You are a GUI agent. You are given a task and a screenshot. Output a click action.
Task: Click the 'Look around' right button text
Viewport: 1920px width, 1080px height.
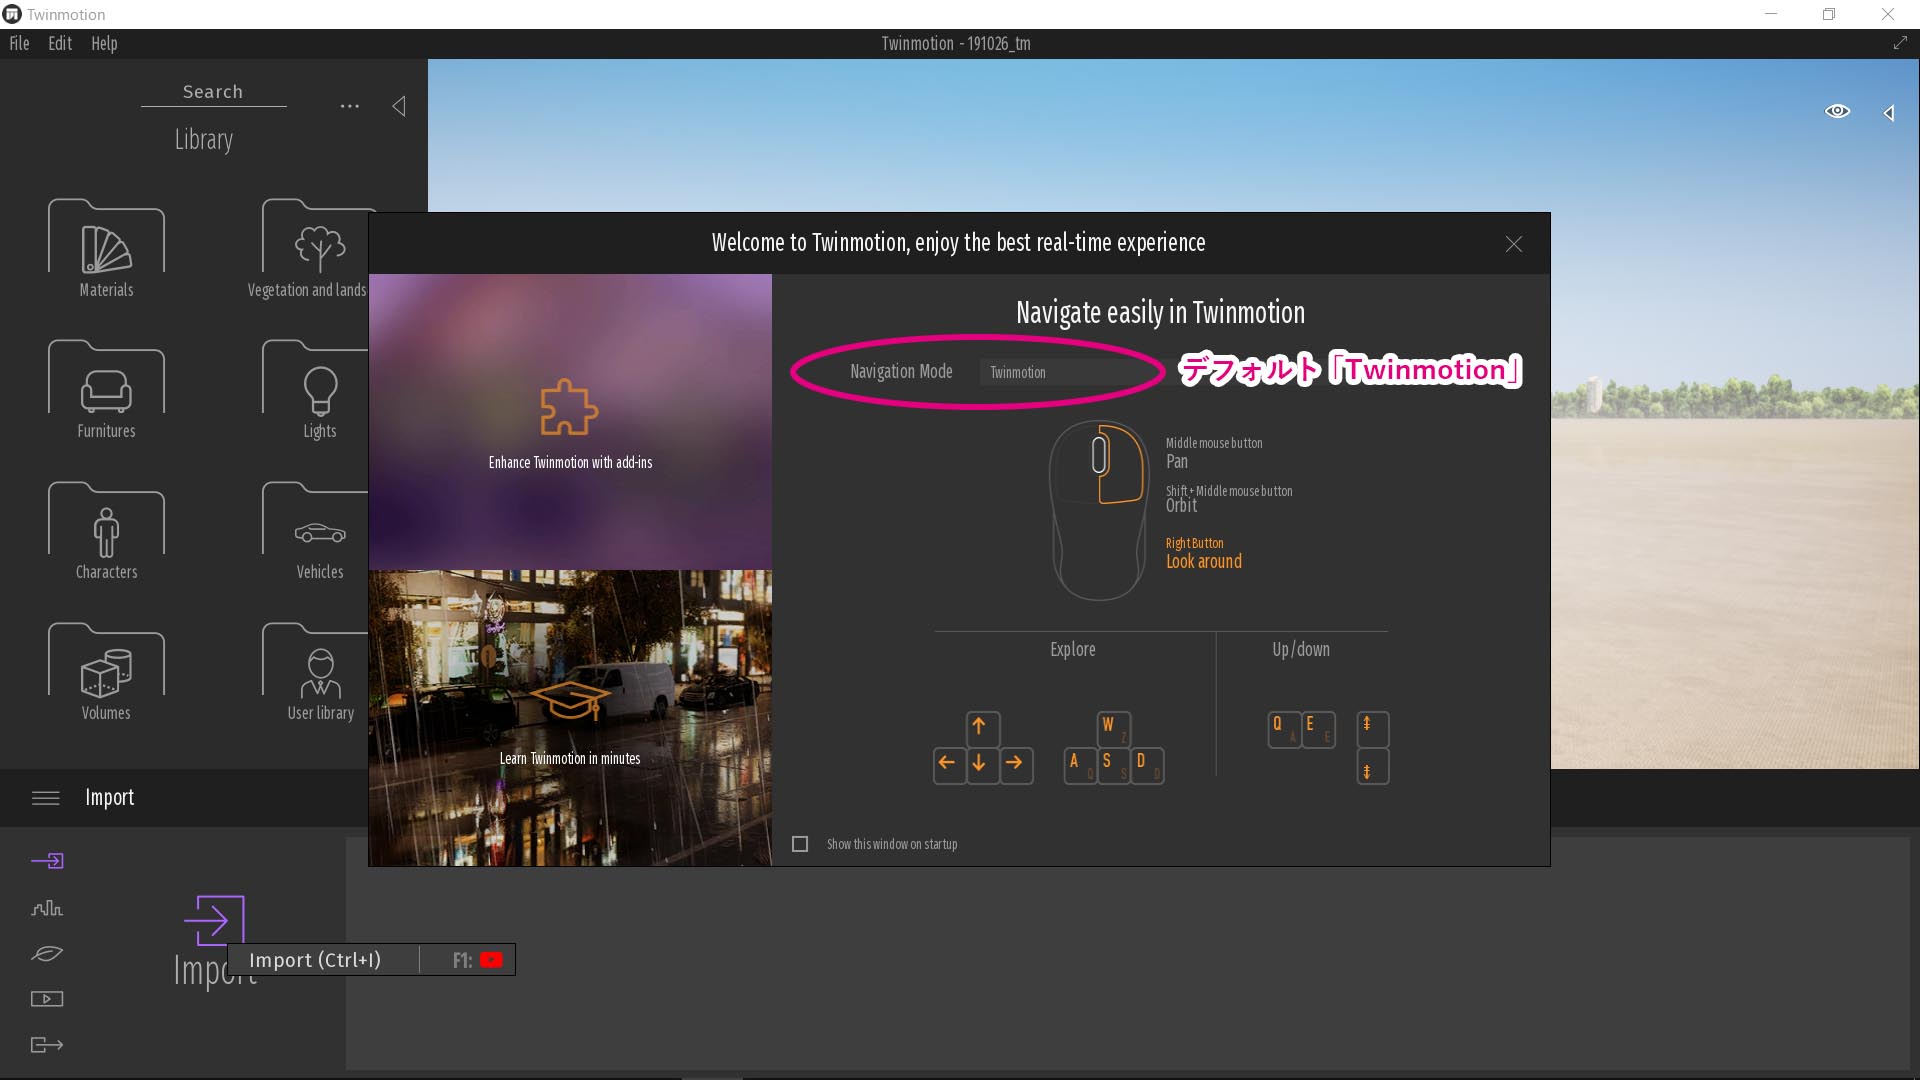click(1204, 562)
